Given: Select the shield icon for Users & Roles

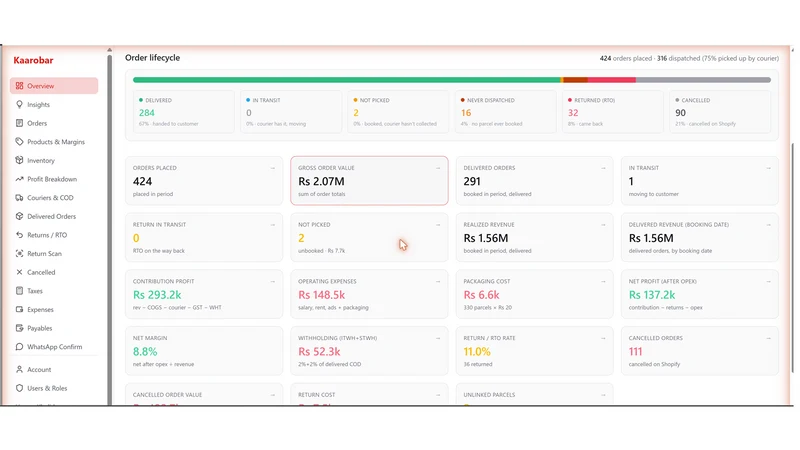Looking at the screenshot, I should pos(19,388).
